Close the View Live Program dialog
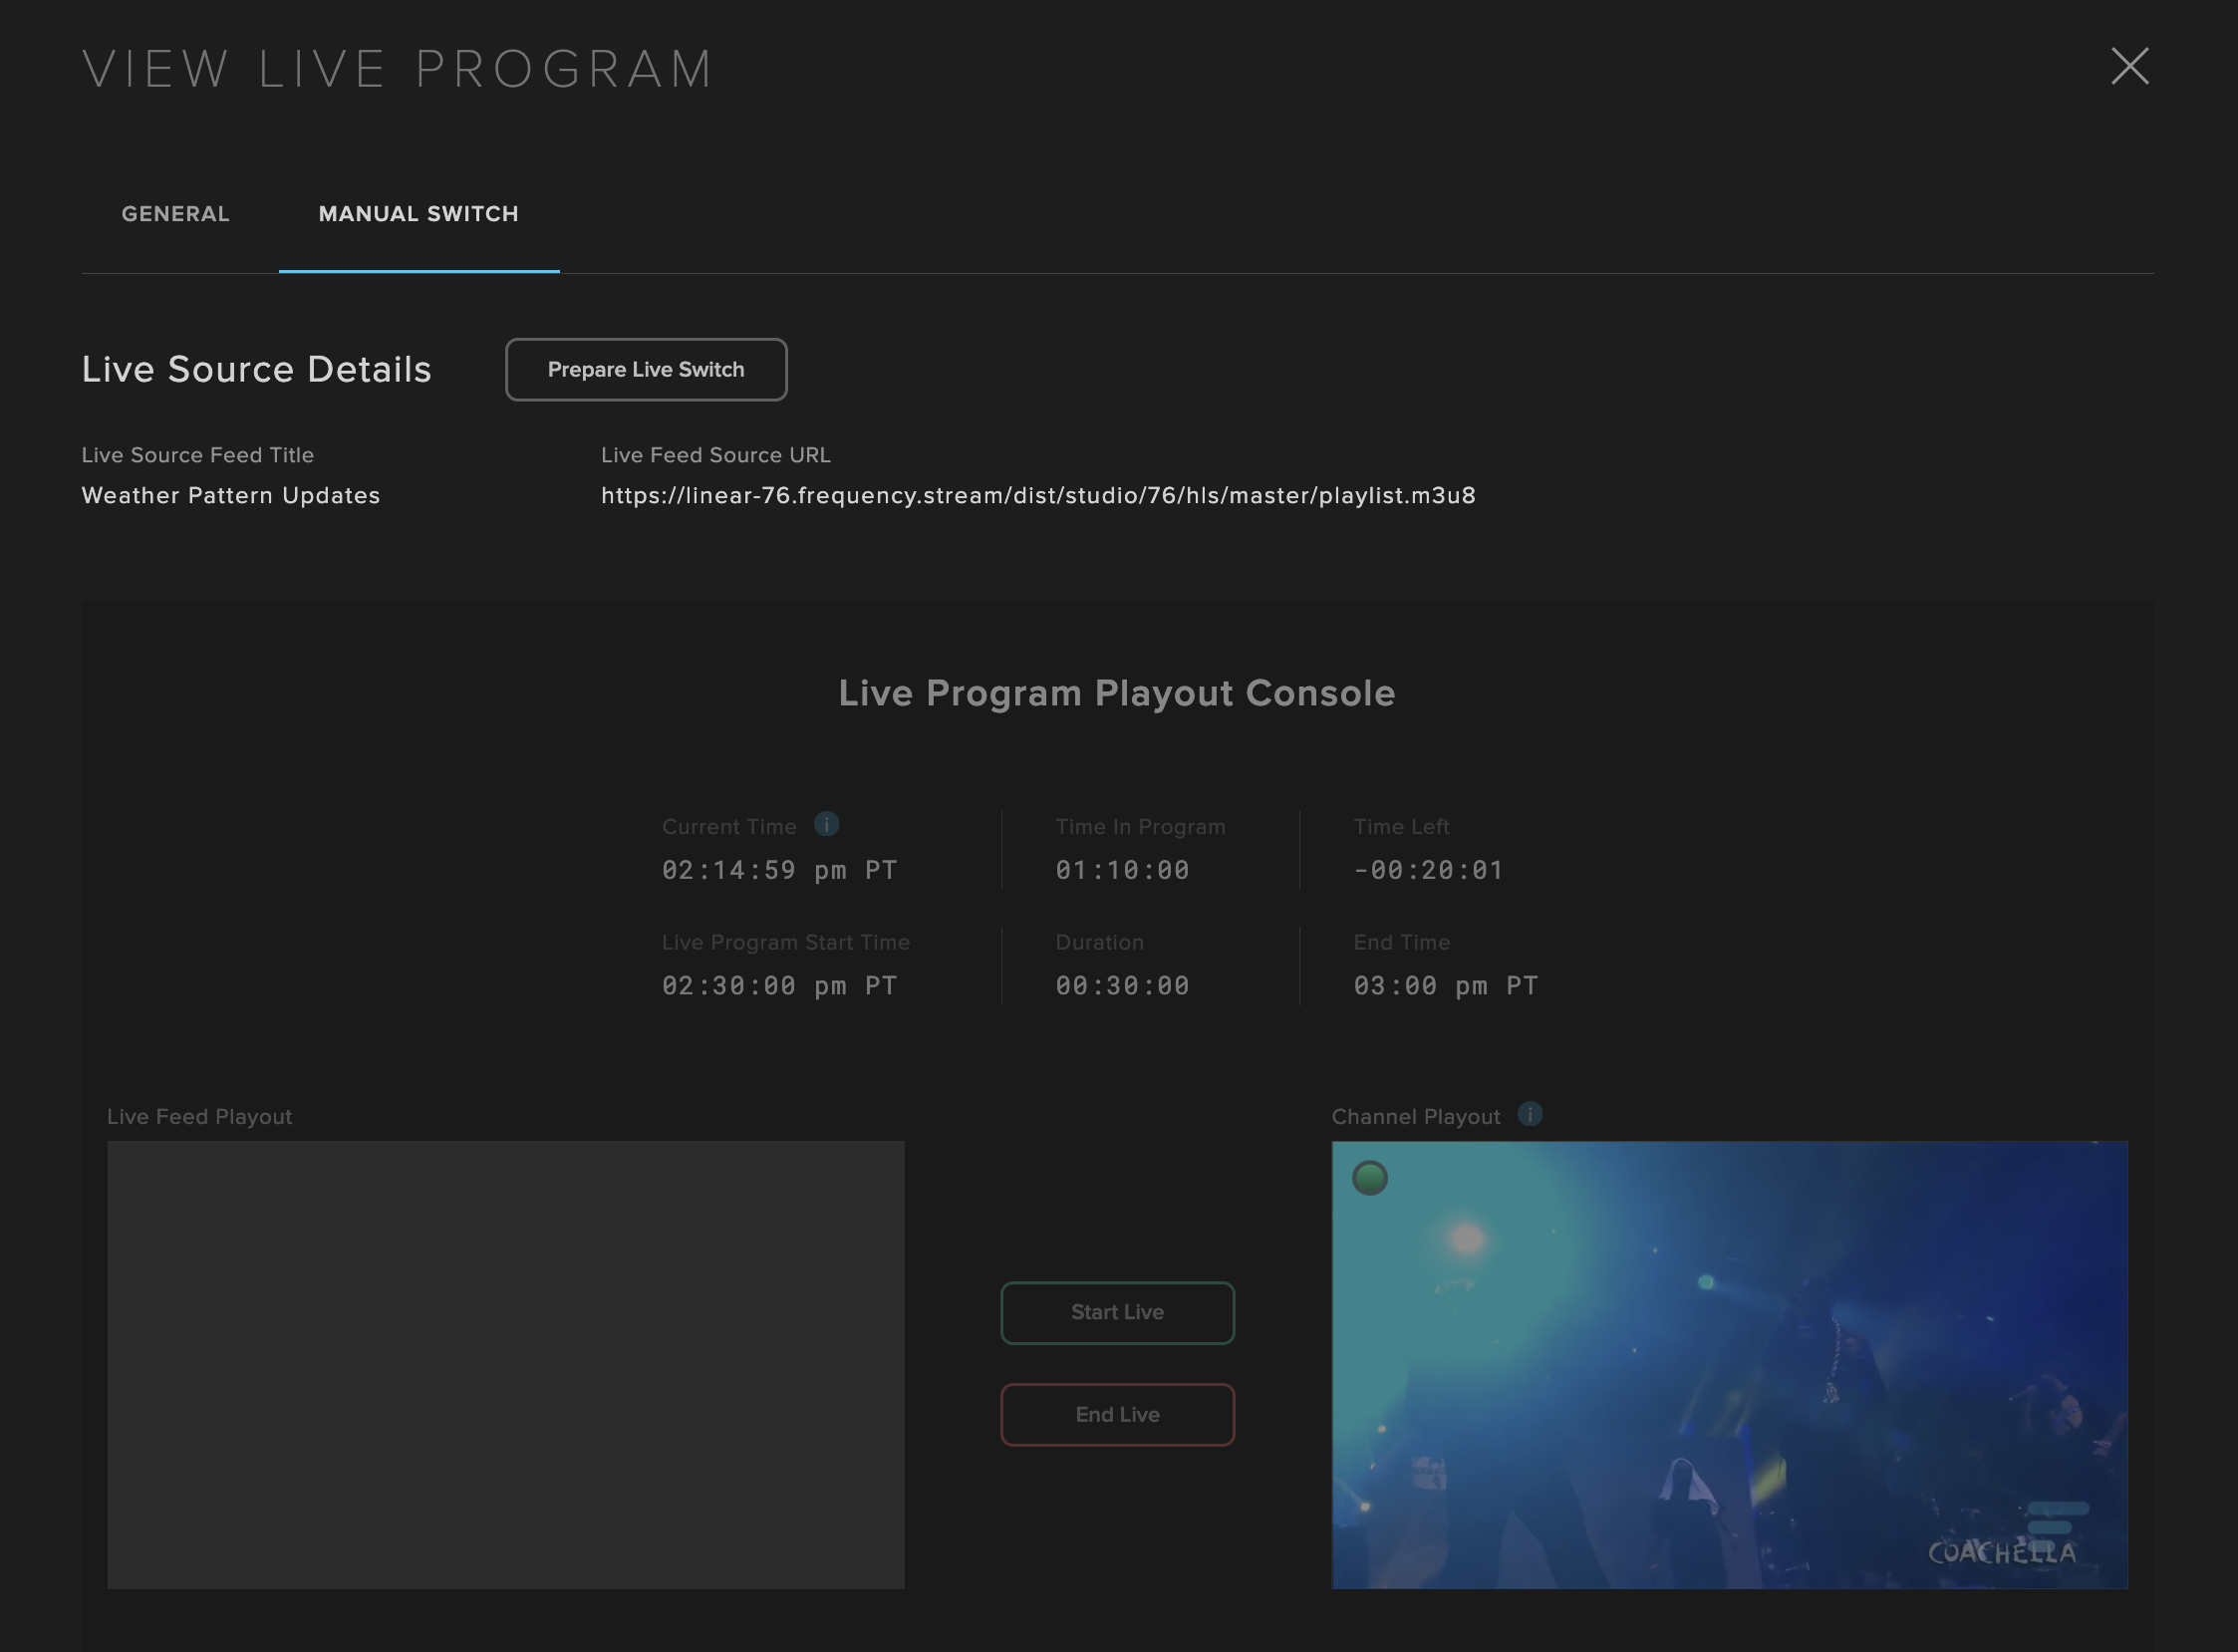Screen dimensions: 2238x1652 [2129, 66]
